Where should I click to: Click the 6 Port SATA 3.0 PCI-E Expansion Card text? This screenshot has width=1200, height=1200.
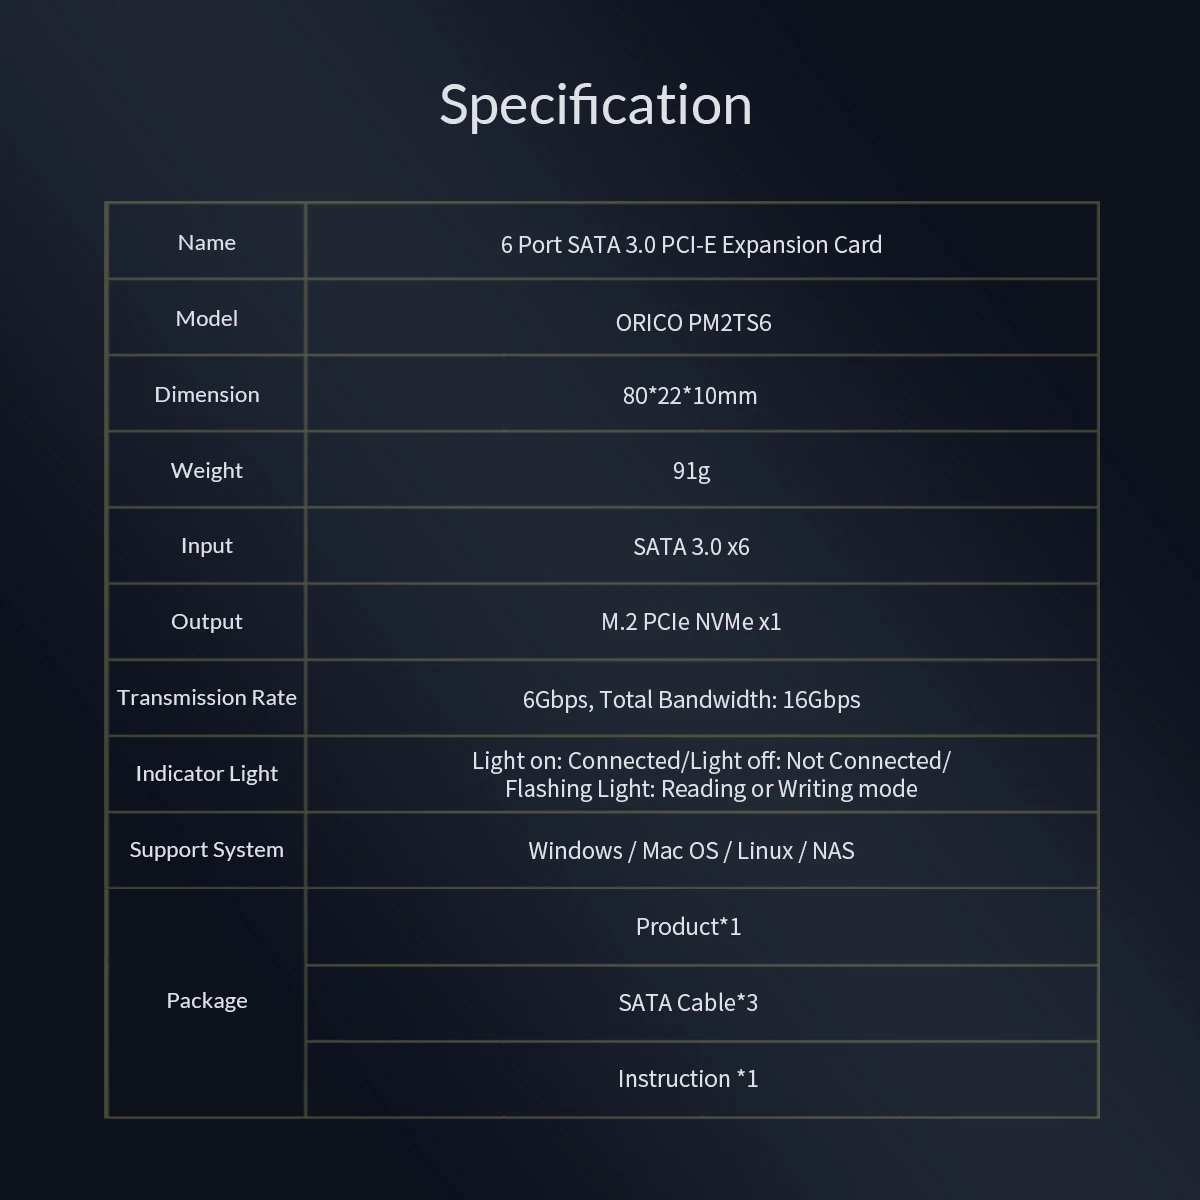click(x=691, y=245)
